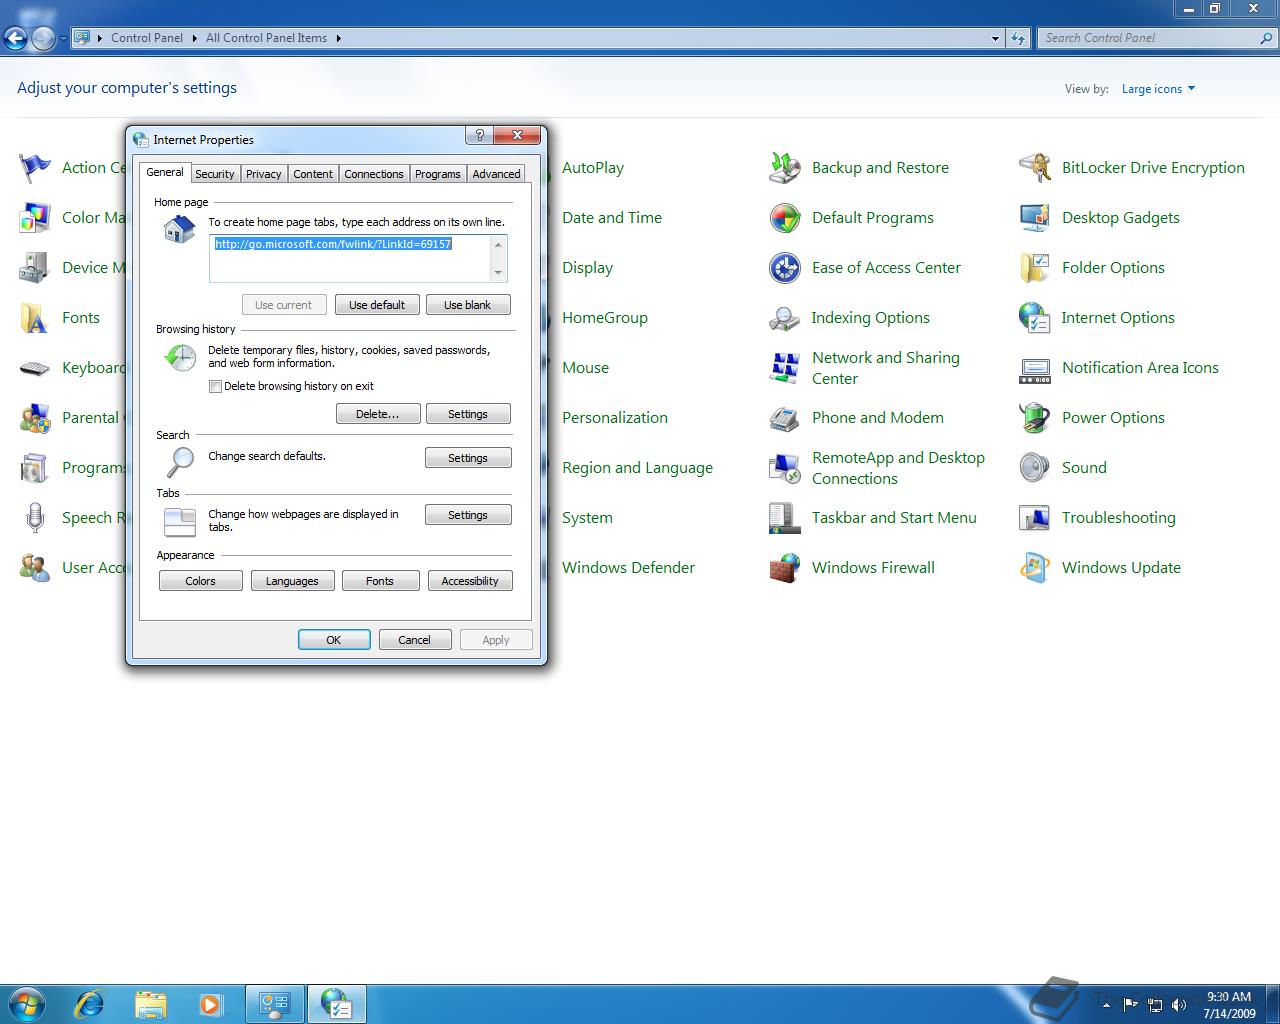Click the Troubleshooting icon
The width and height of the screenshot is (1280, 1024).
pyautogui.click(x=1035, y=518)
